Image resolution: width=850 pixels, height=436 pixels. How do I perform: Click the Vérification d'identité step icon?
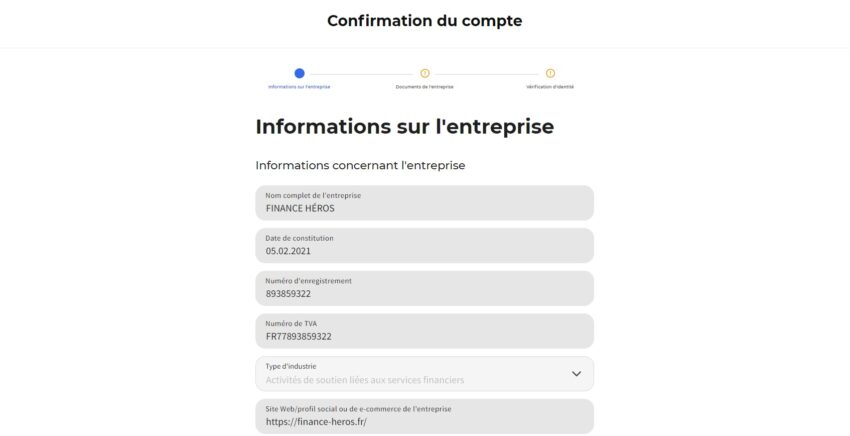[550, 73]
